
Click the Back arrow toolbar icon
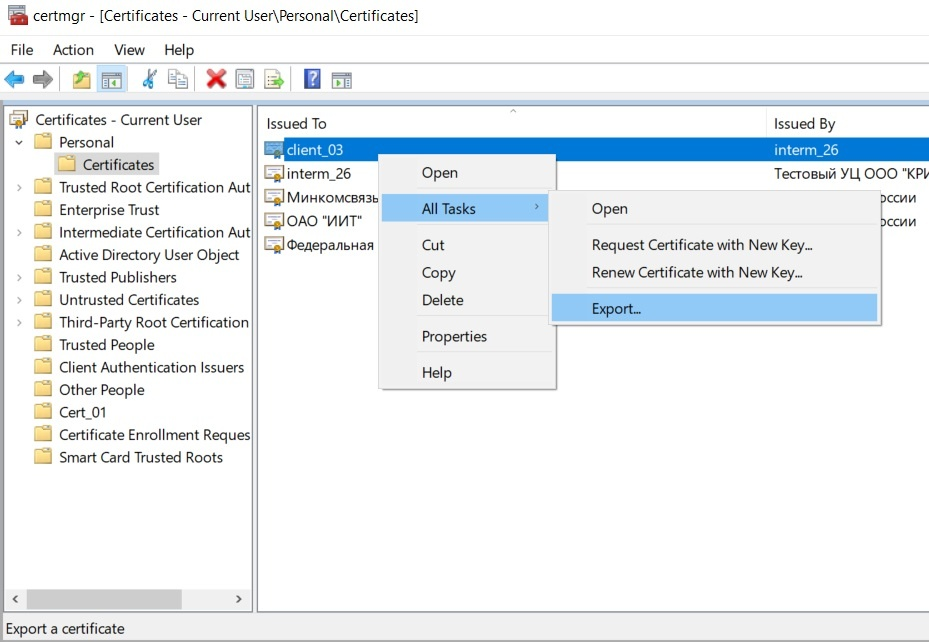pos(14,79)
